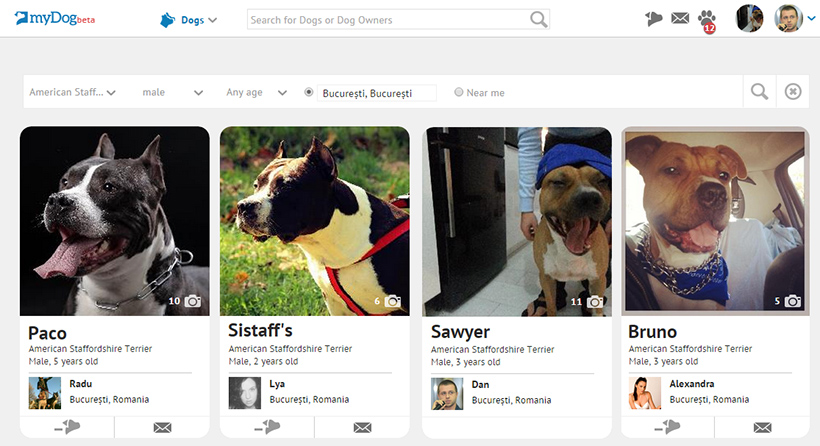Select the București location radio button
This screenshot has height=446, width=820.
pos(308,92)
